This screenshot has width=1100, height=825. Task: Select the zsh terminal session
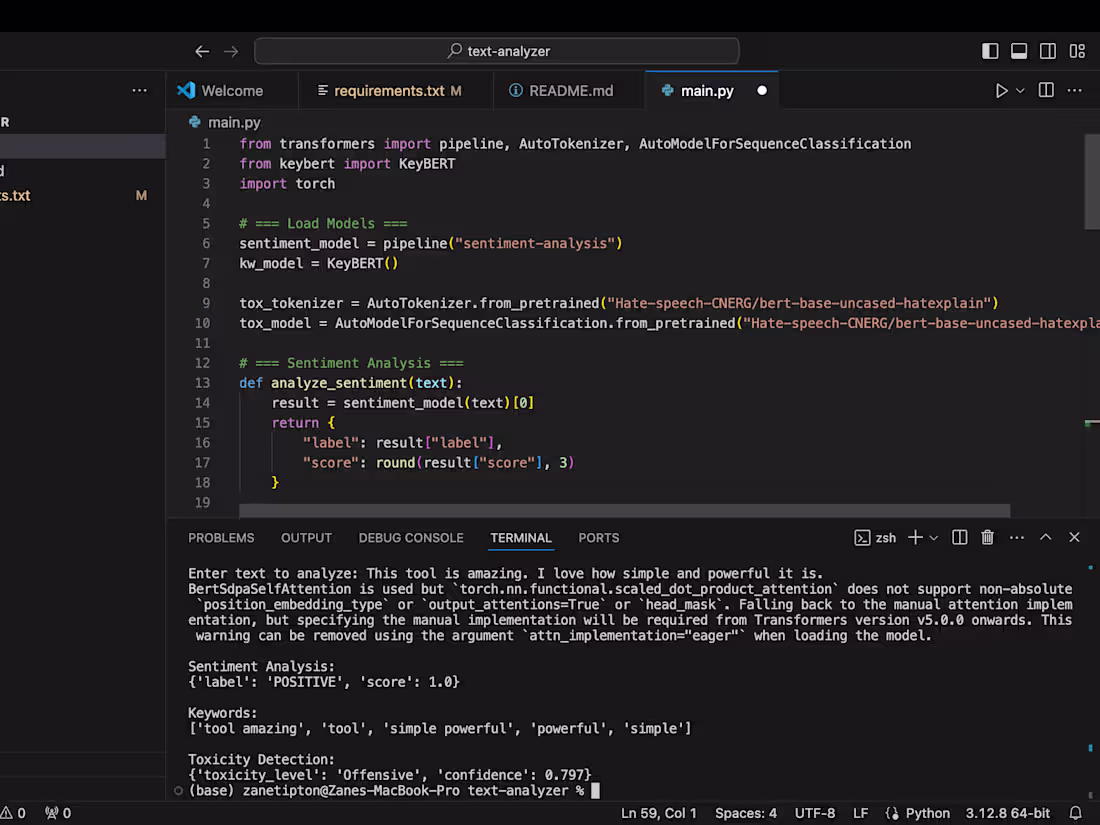880,537
